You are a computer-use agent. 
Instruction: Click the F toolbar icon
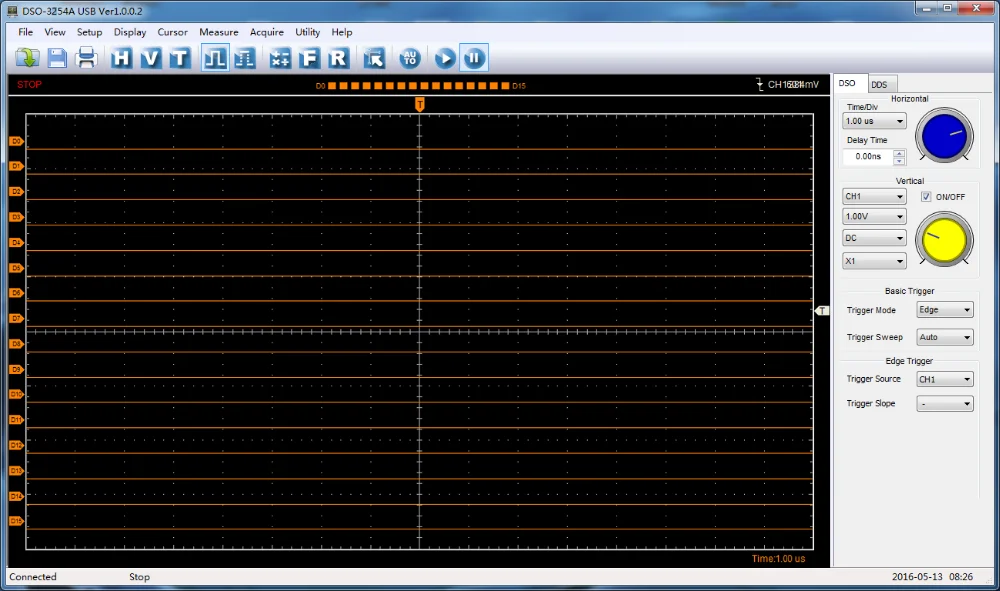tap(309, 58)
